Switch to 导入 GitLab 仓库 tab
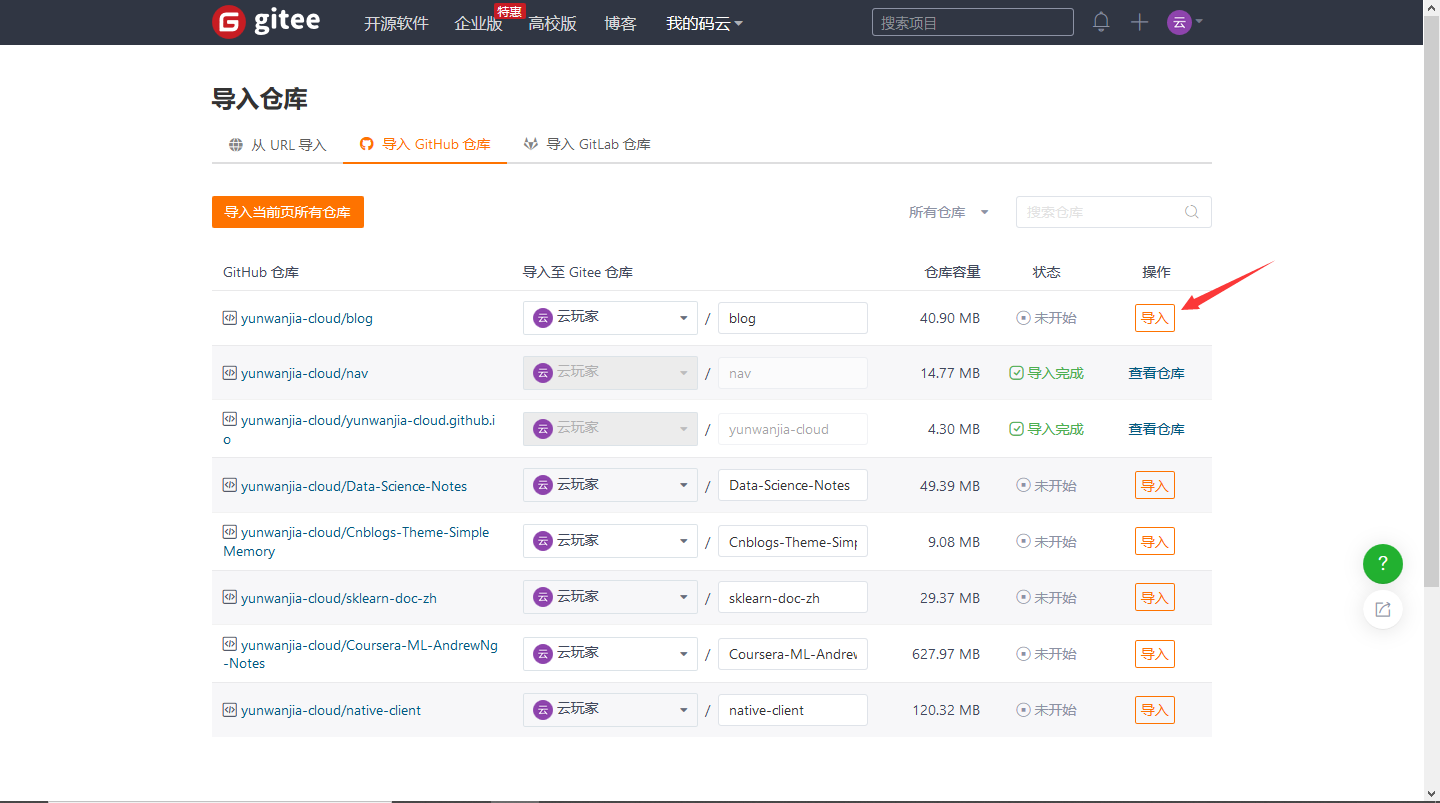1440x803 pixels. tap(587, 144)
